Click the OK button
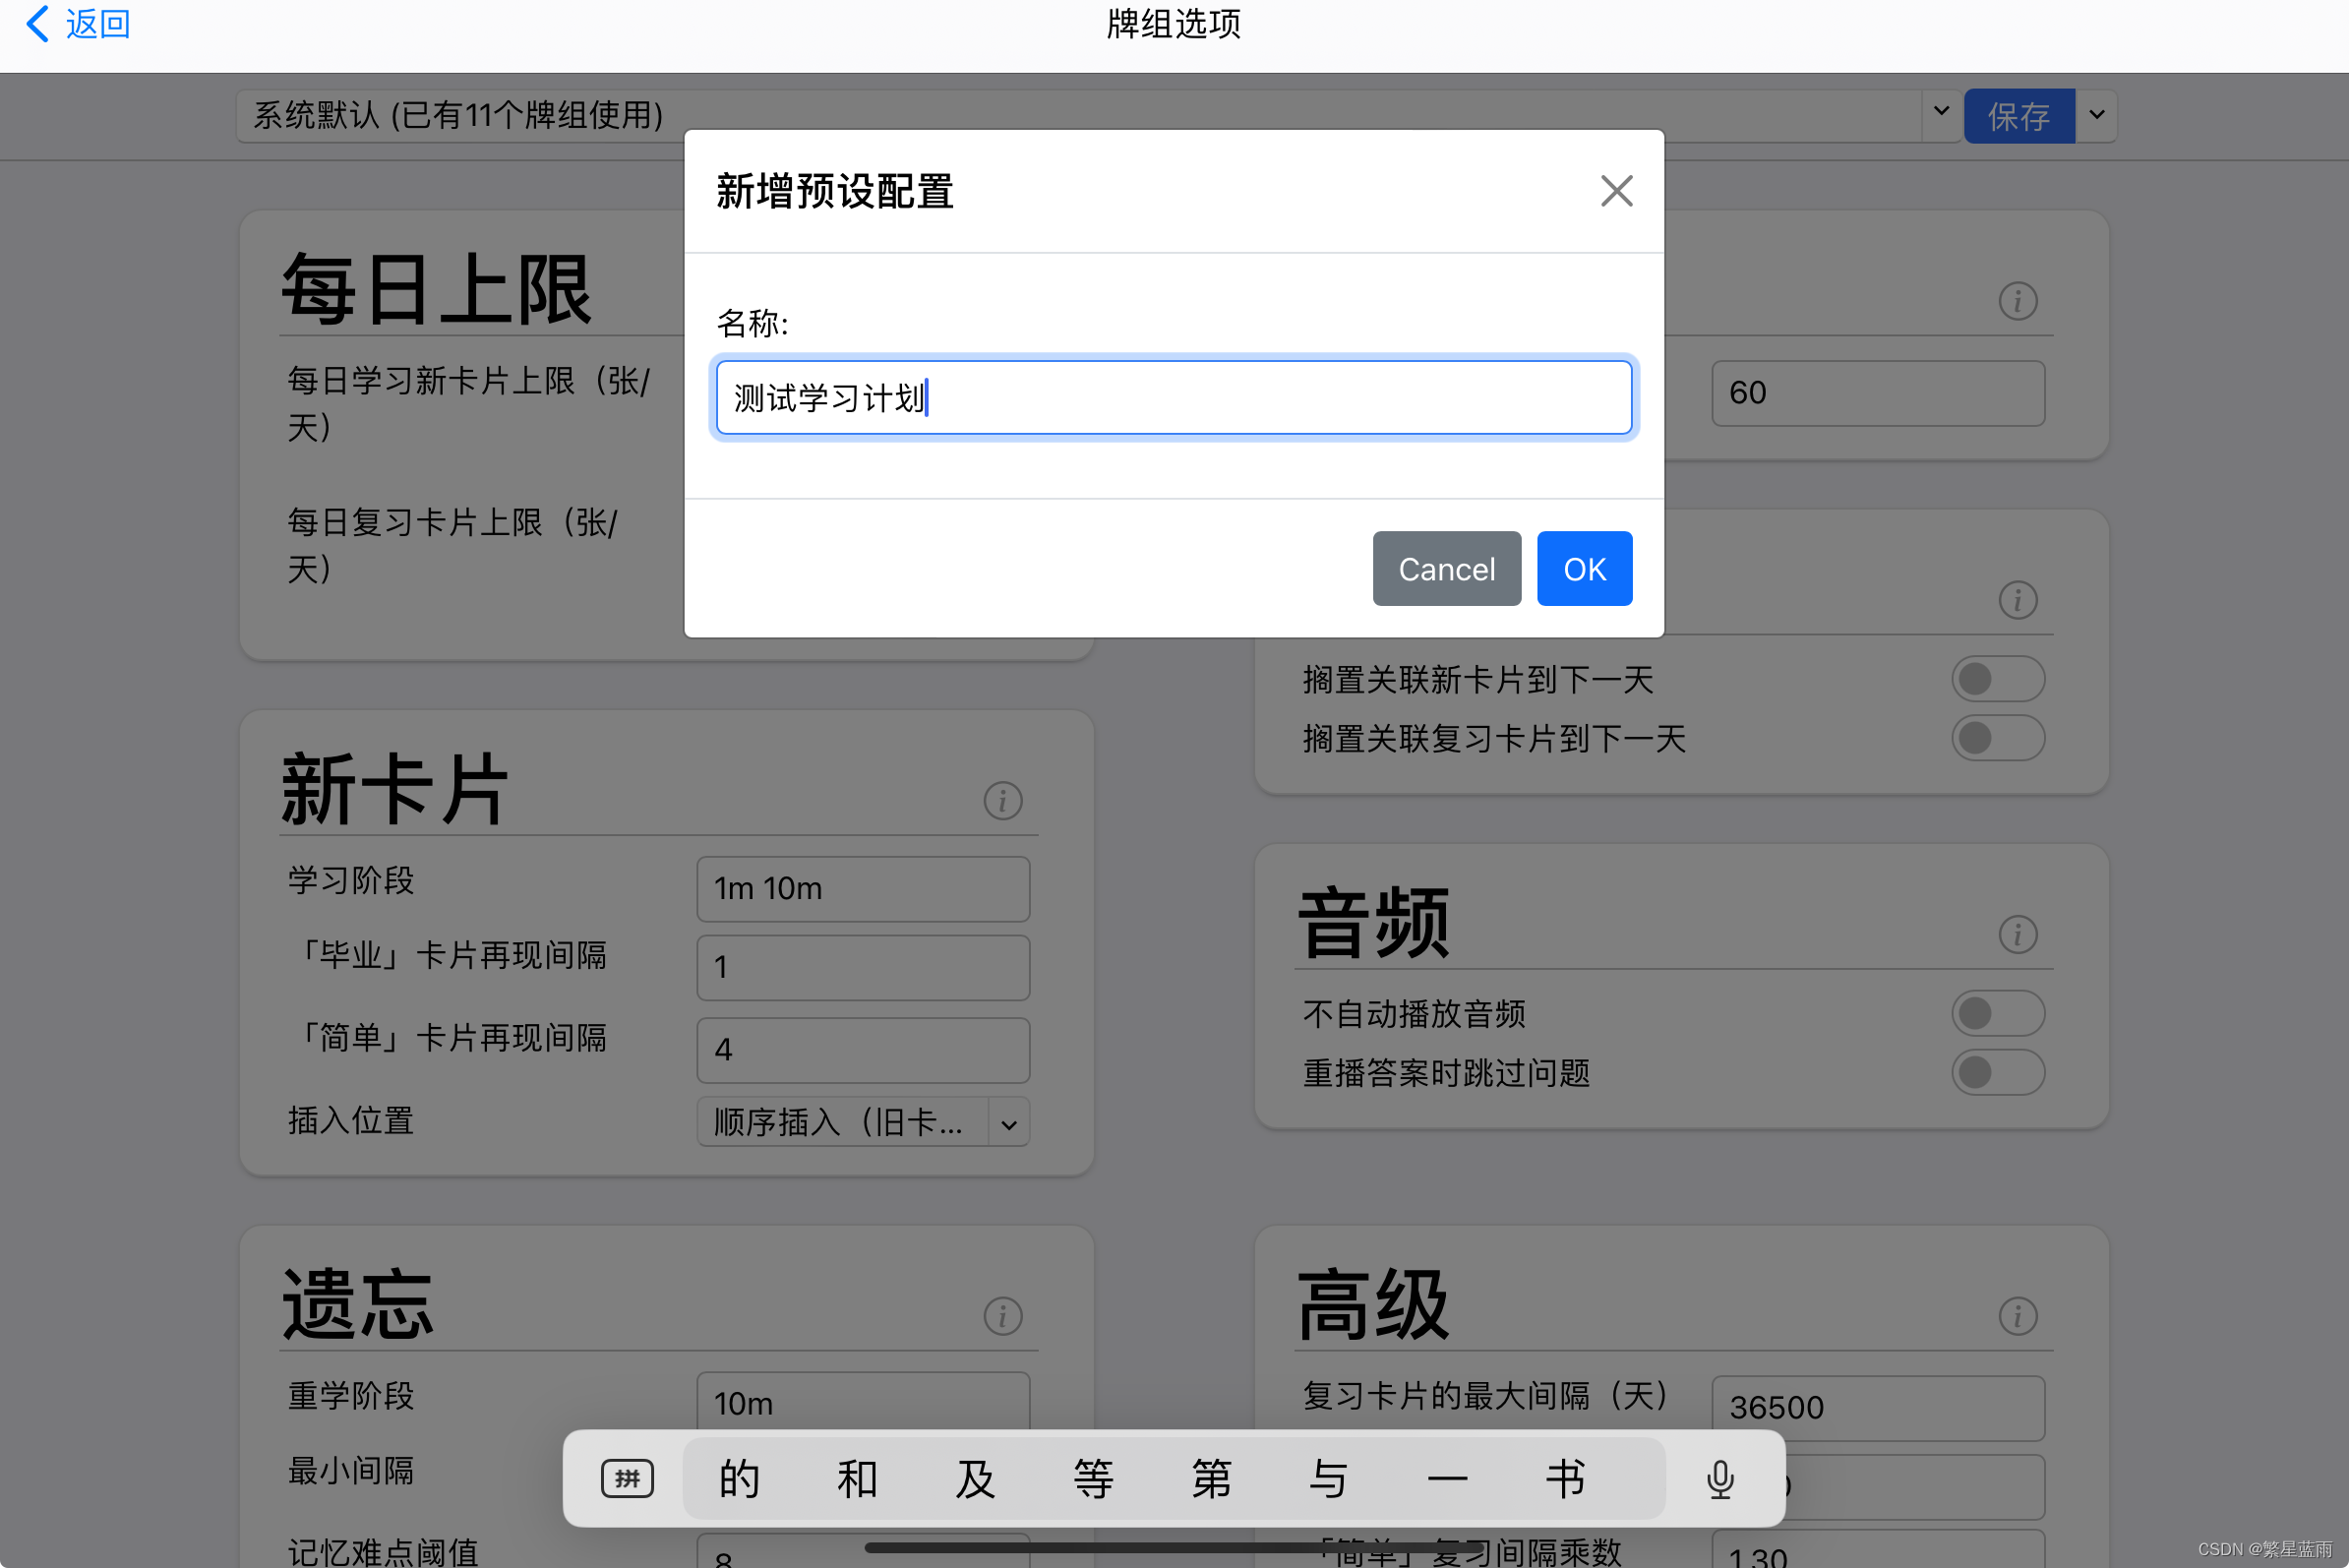The image size is (2349, 1568). point(1584,569)
